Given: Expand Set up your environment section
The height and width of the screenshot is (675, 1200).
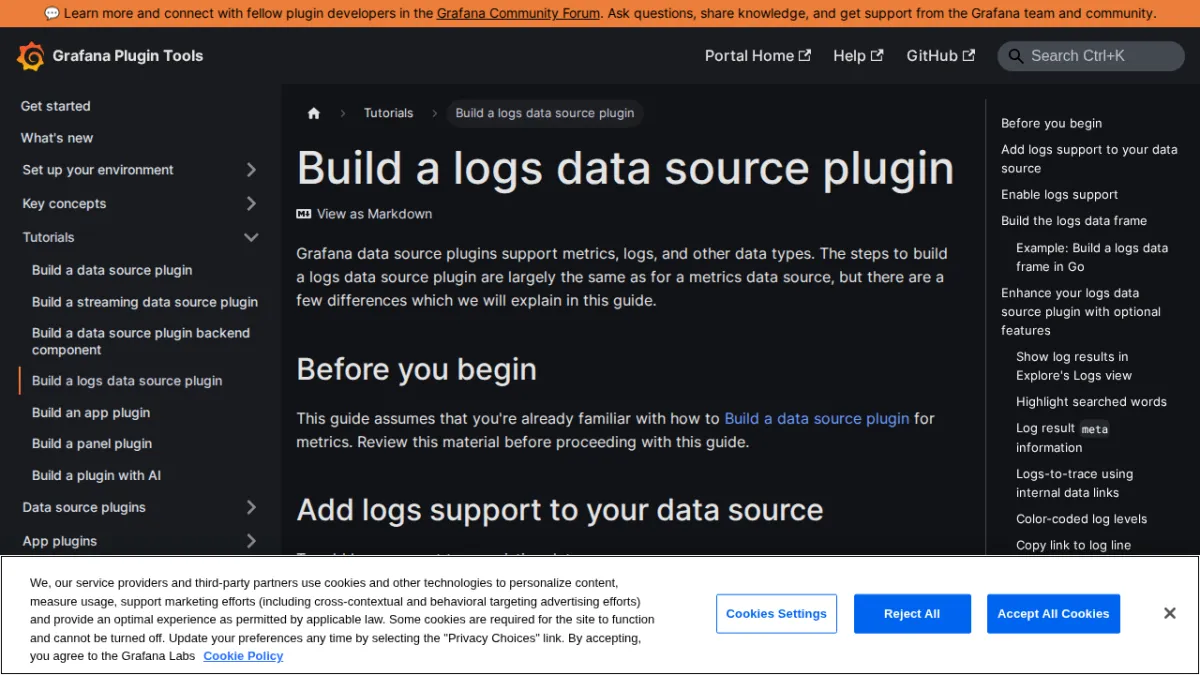Looking at the screenshot, I should (251, 170).
